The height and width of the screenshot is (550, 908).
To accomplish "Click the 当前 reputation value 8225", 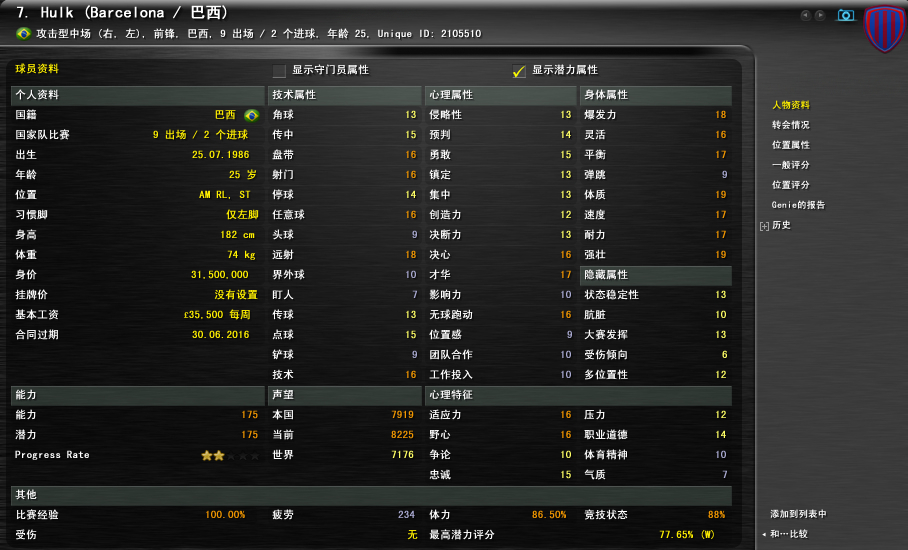I will pos(402,435).
